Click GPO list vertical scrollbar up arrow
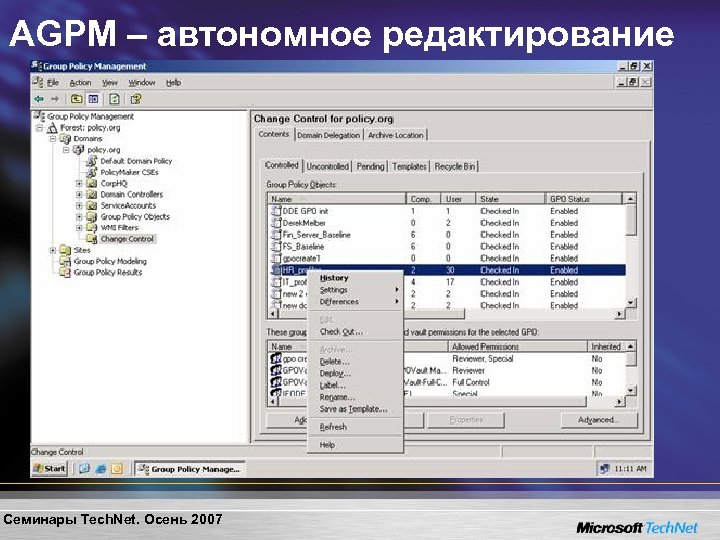 631,199
